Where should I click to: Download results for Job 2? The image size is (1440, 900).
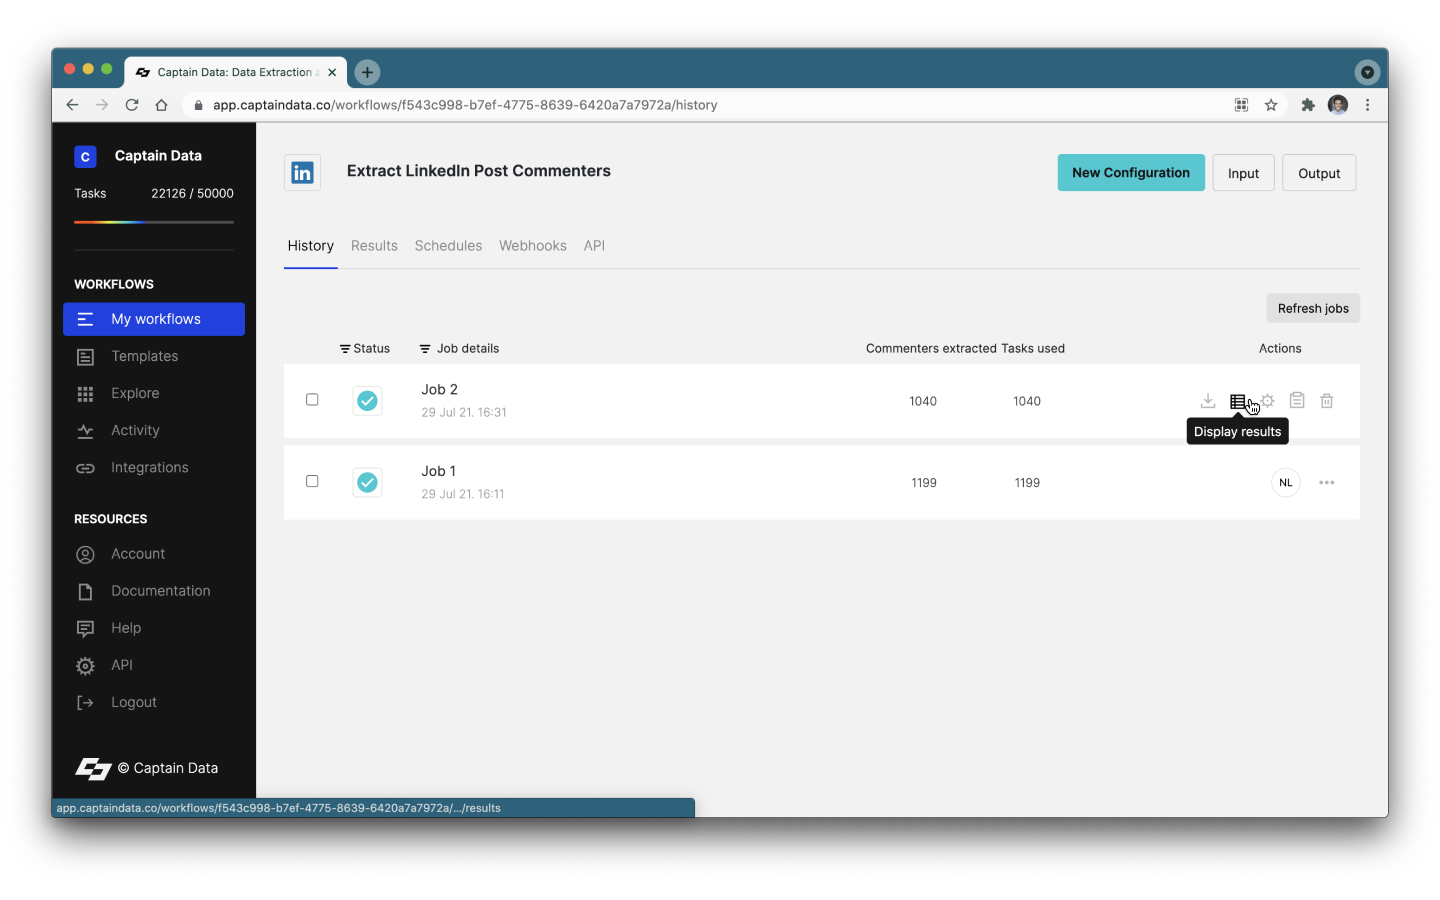[1208, 401]
